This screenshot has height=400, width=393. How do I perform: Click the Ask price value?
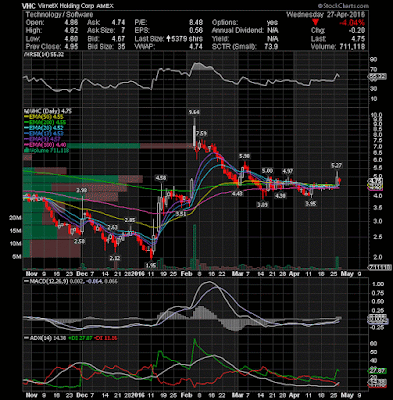pyautogui.click(x=118, y=23)
